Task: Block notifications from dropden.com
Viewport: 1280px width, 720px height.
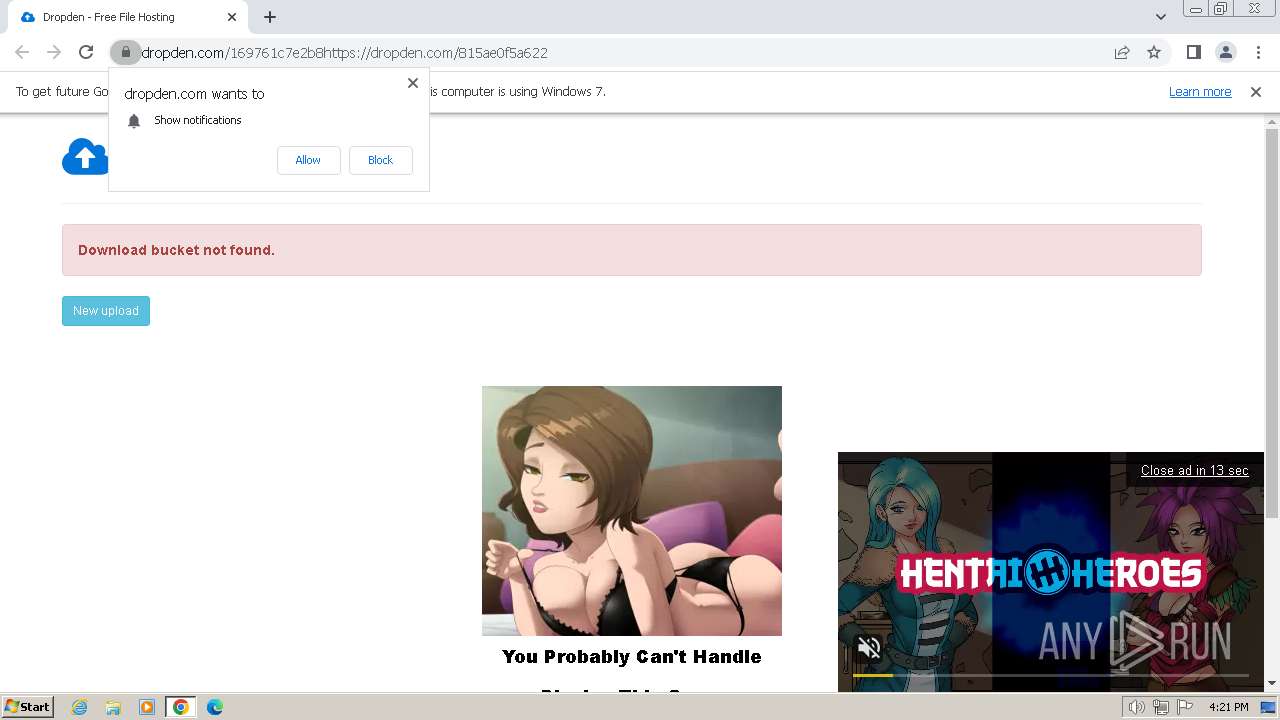Action: click(x=380, y=160)
